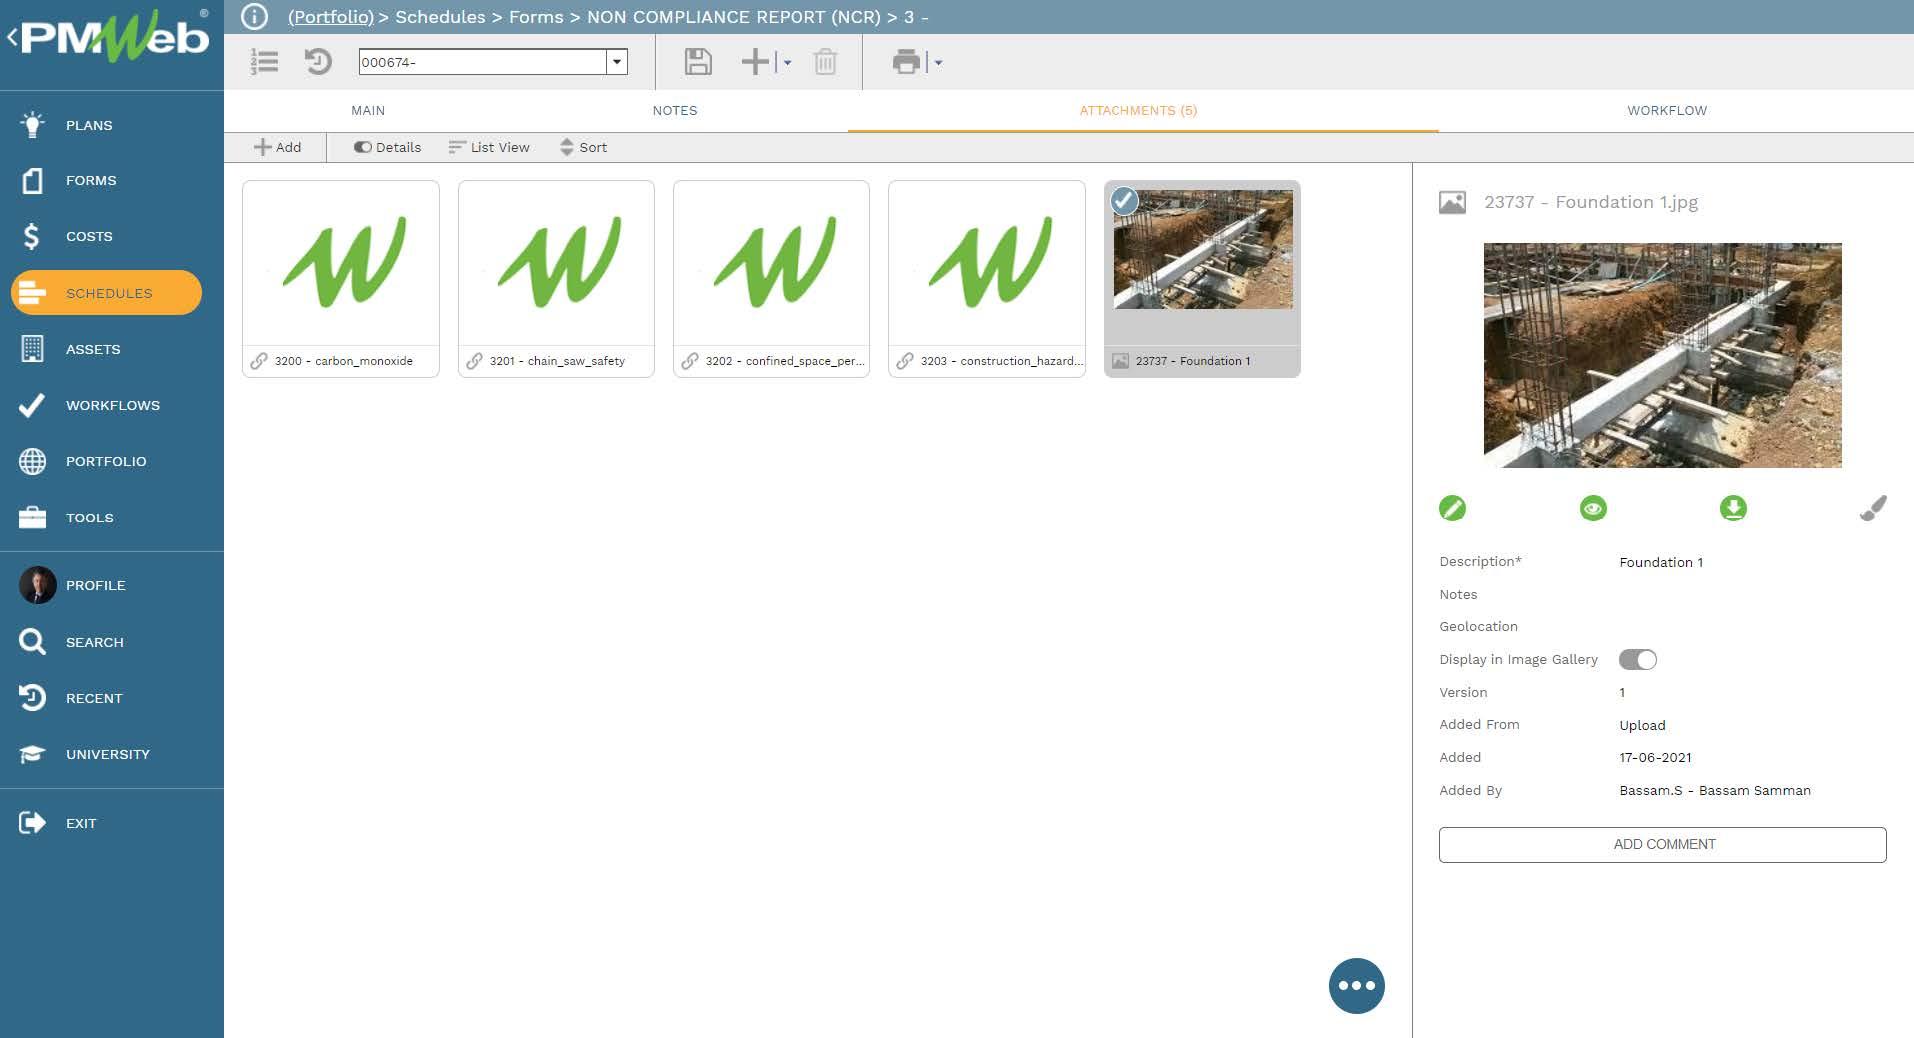Open the record list icon in toolbar
The height and width of the screenshot is (1038, 1914).
click(264, 62)
